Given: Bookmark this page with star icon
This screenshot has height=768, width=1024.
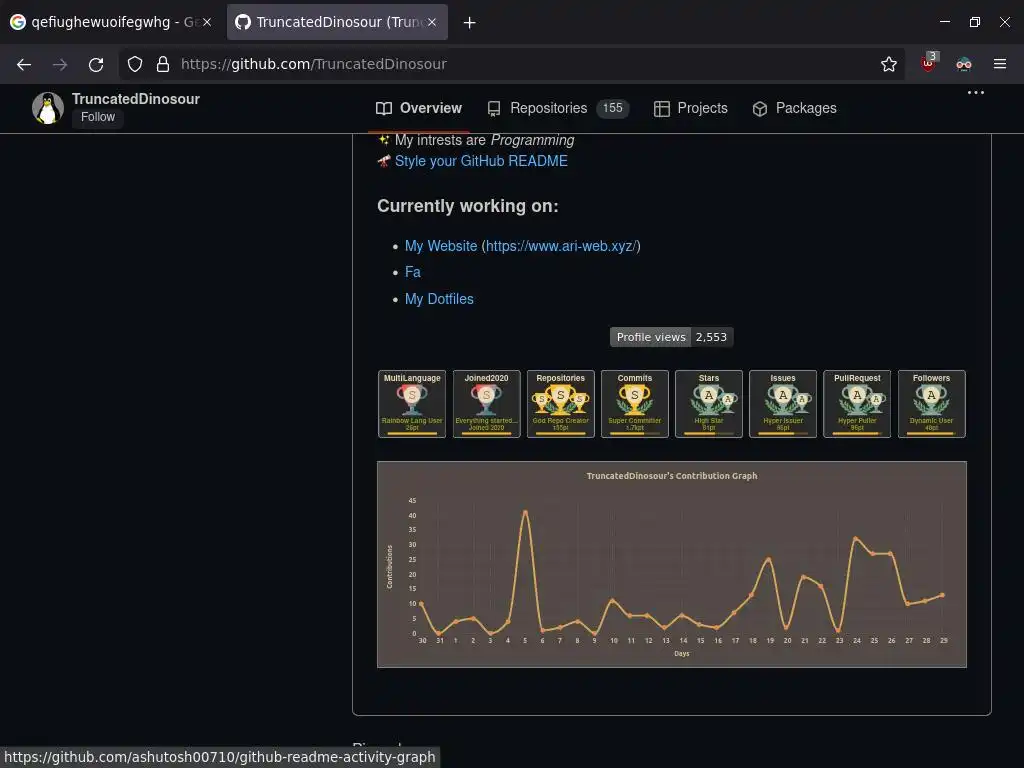Looking at the screenshot, I should coord(888,64).
